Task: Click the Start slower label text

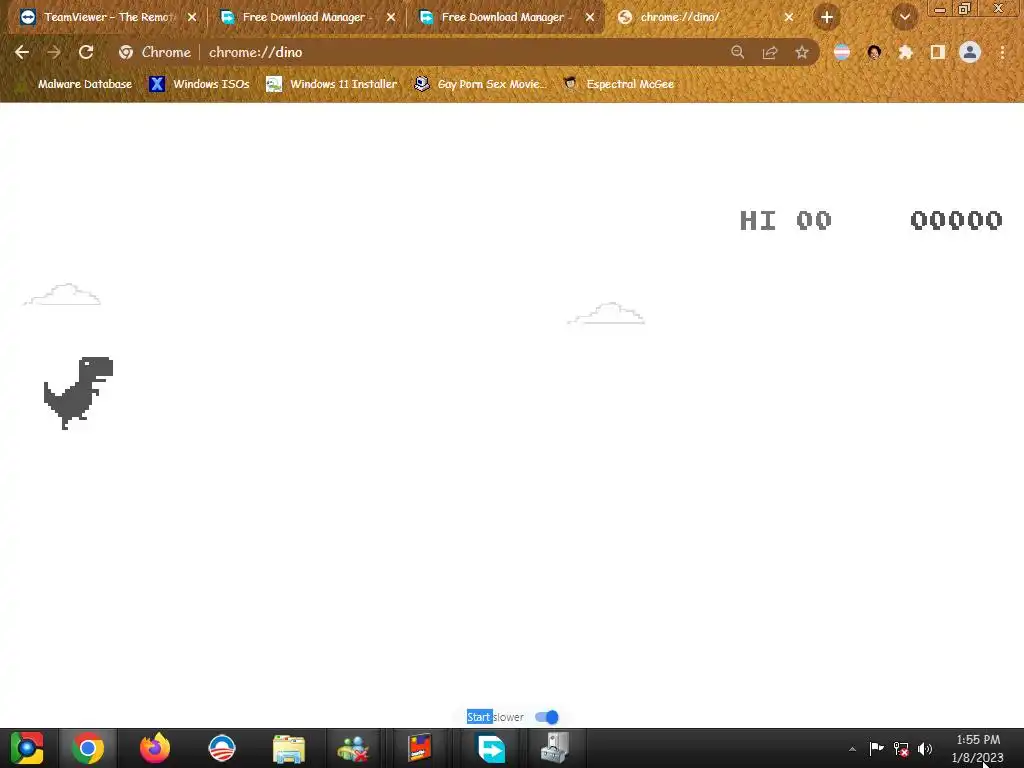Action: [495, 717]
